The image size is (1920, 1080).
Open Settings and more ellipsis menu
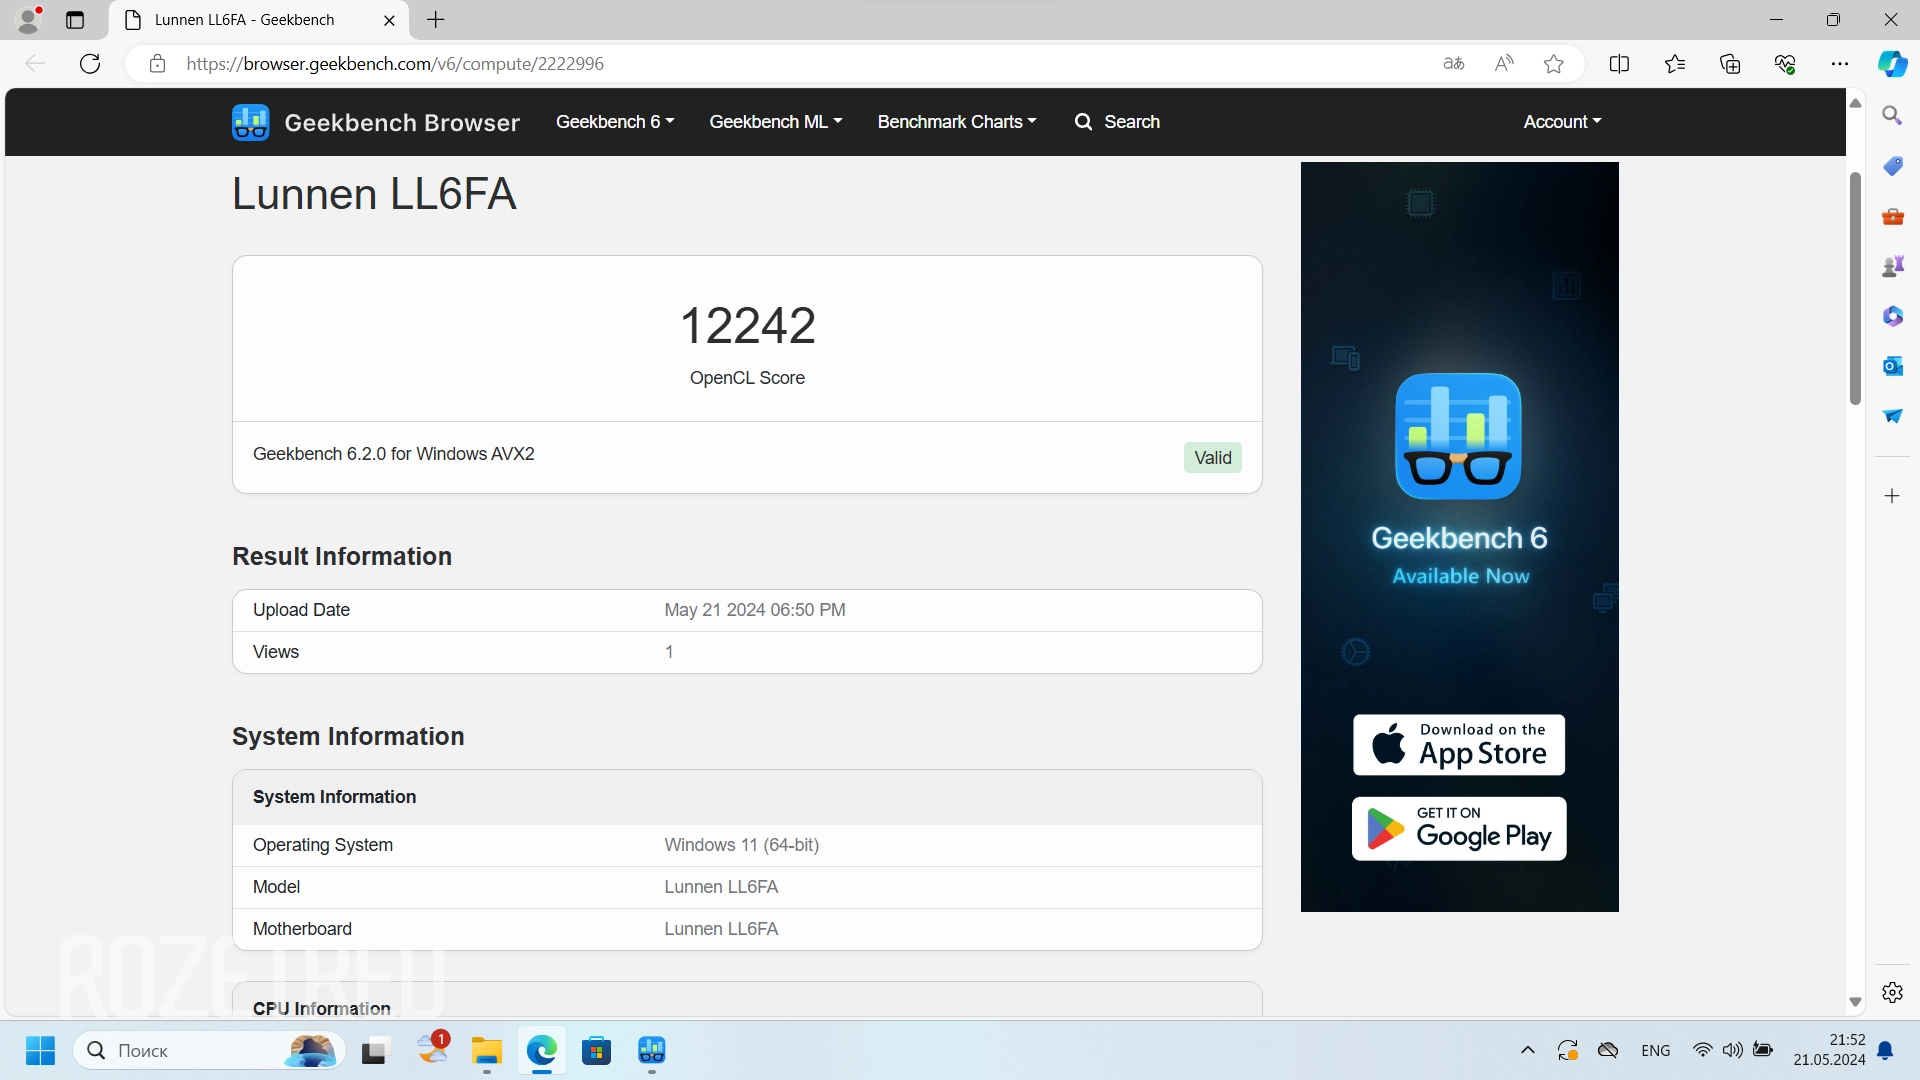pyautogui.click(x=1840, y=64)
